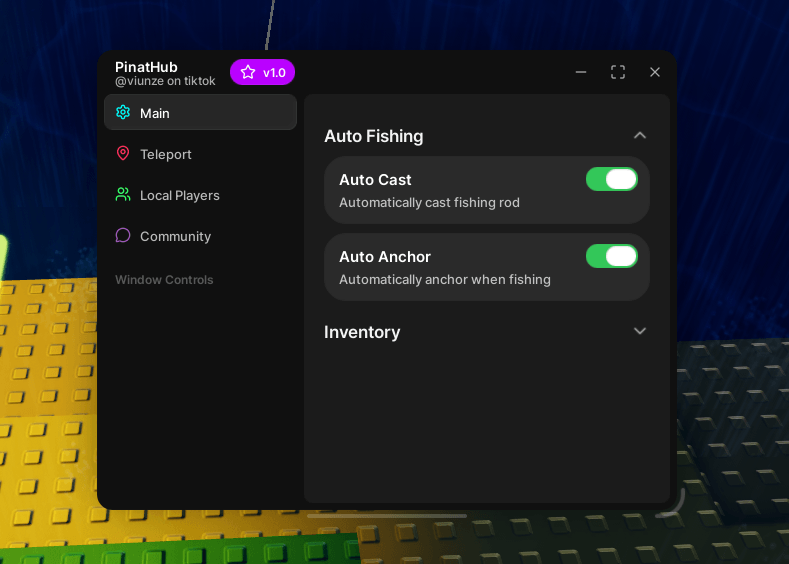Click the v1.0 version text
Image resolution: width=789 pixels, height=564 pixels.
click(274, 73)
